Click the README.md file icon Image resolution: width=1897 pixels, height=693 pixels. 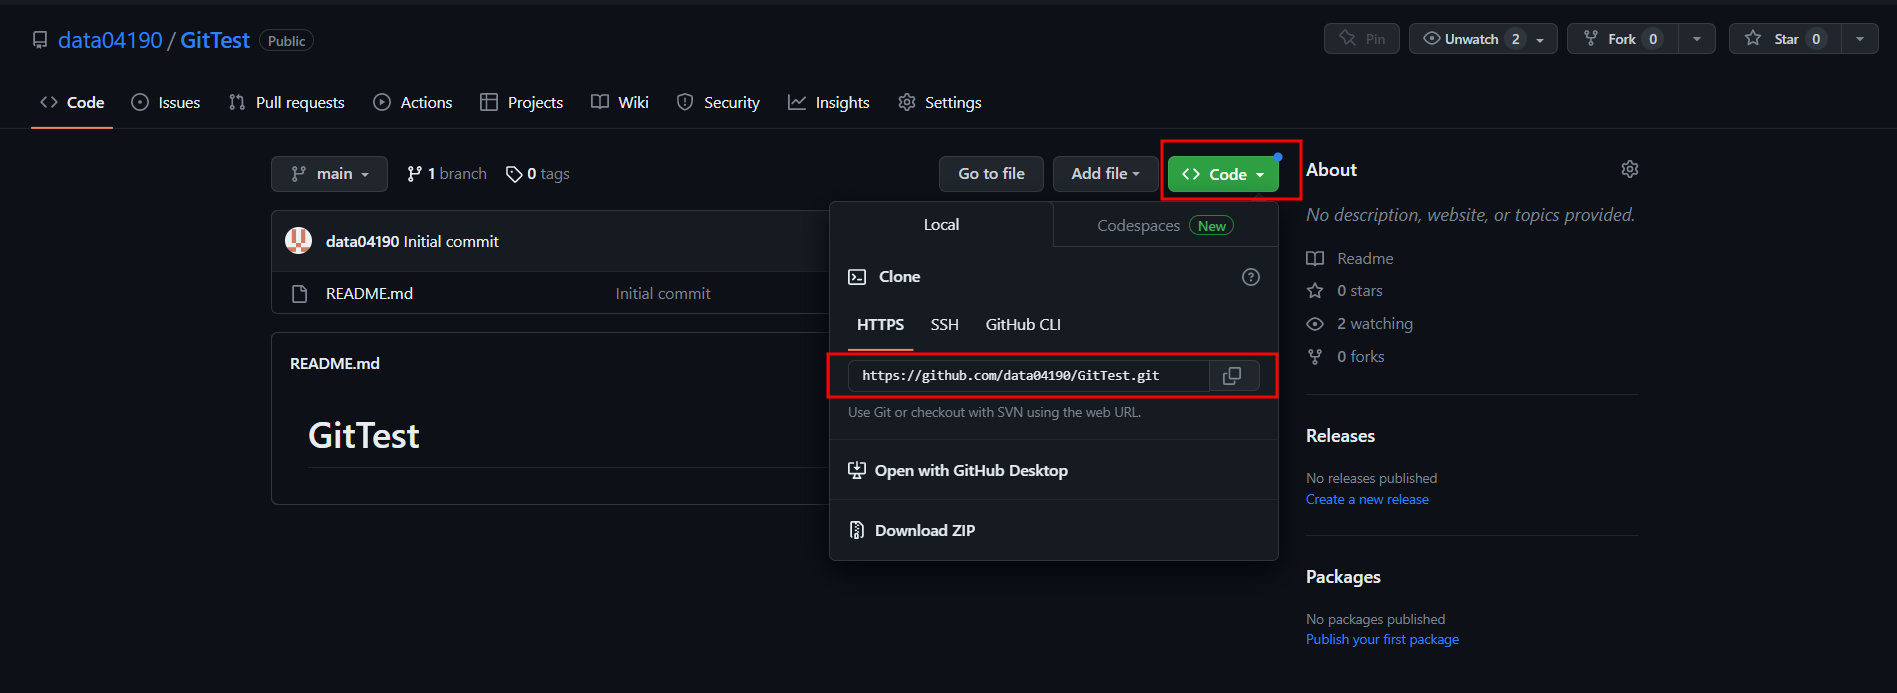pyautogui.click(x=298, y=293)
